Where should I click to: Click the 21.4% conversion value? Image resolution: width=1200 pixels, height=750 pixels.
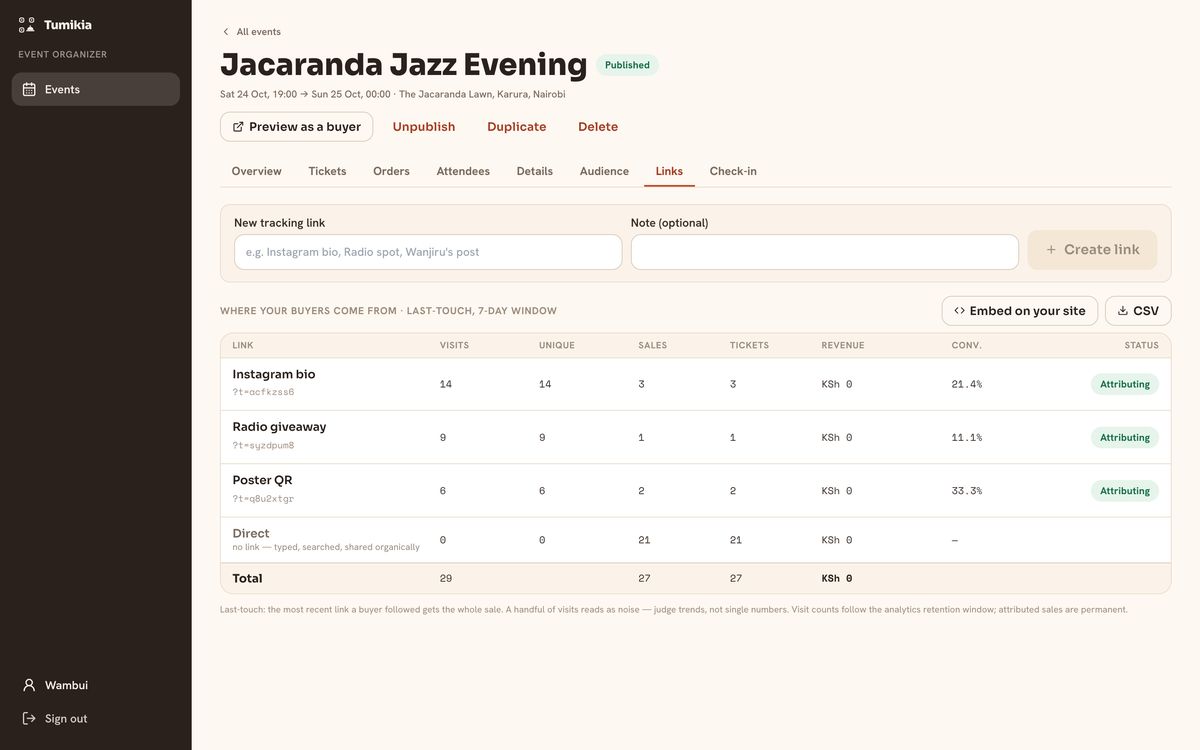point(967,384)
